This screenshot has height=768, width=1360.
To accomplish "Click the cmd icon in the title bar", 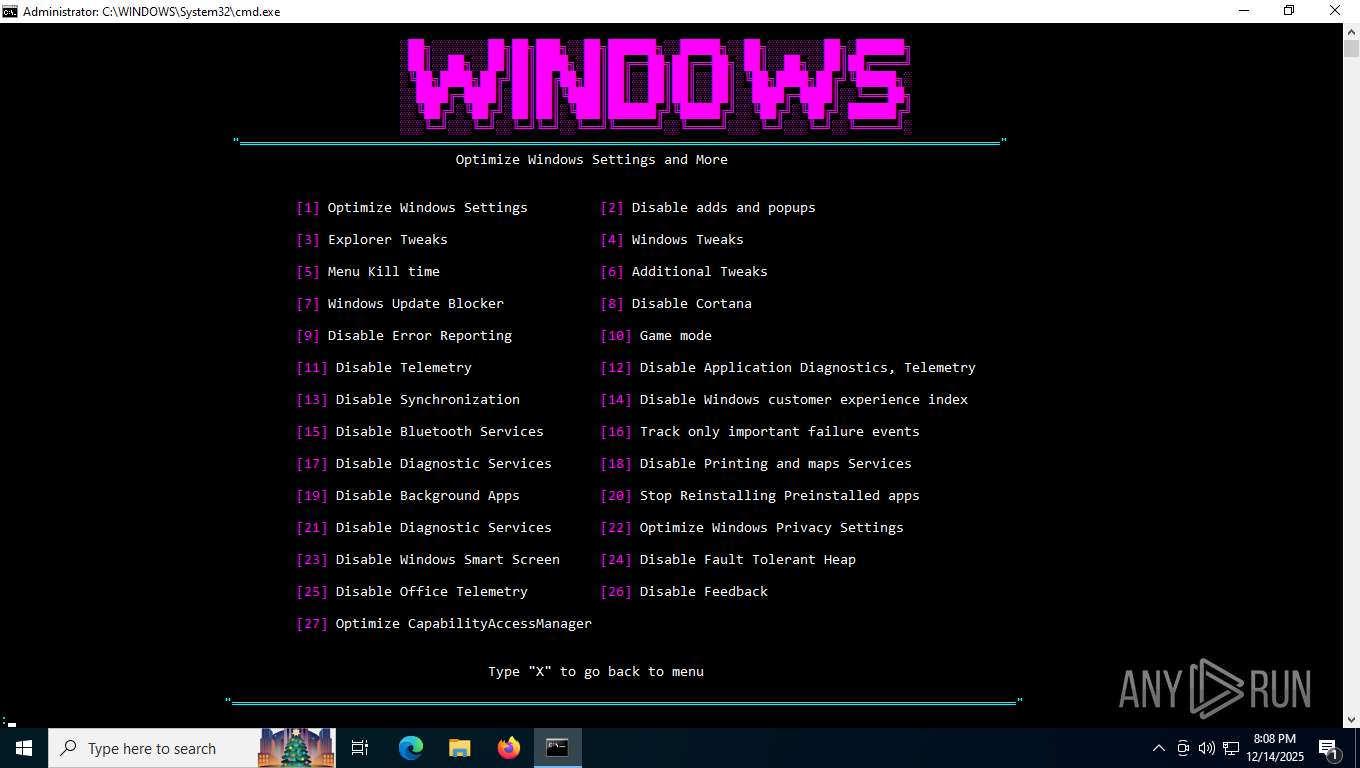I will point(10,11).
